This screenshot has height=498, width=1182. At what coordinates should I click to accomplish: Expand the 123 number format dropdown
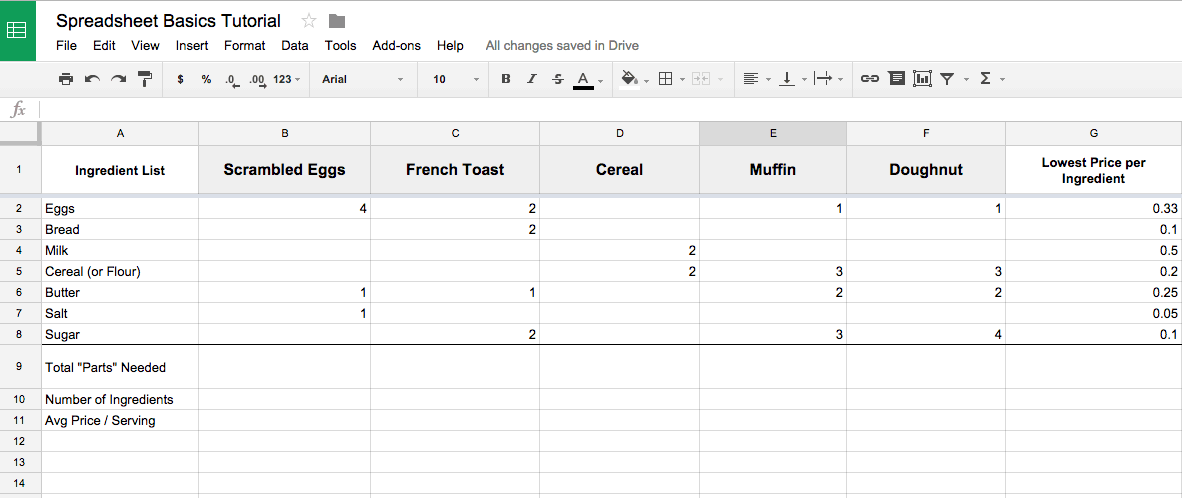tap(287, 79)
